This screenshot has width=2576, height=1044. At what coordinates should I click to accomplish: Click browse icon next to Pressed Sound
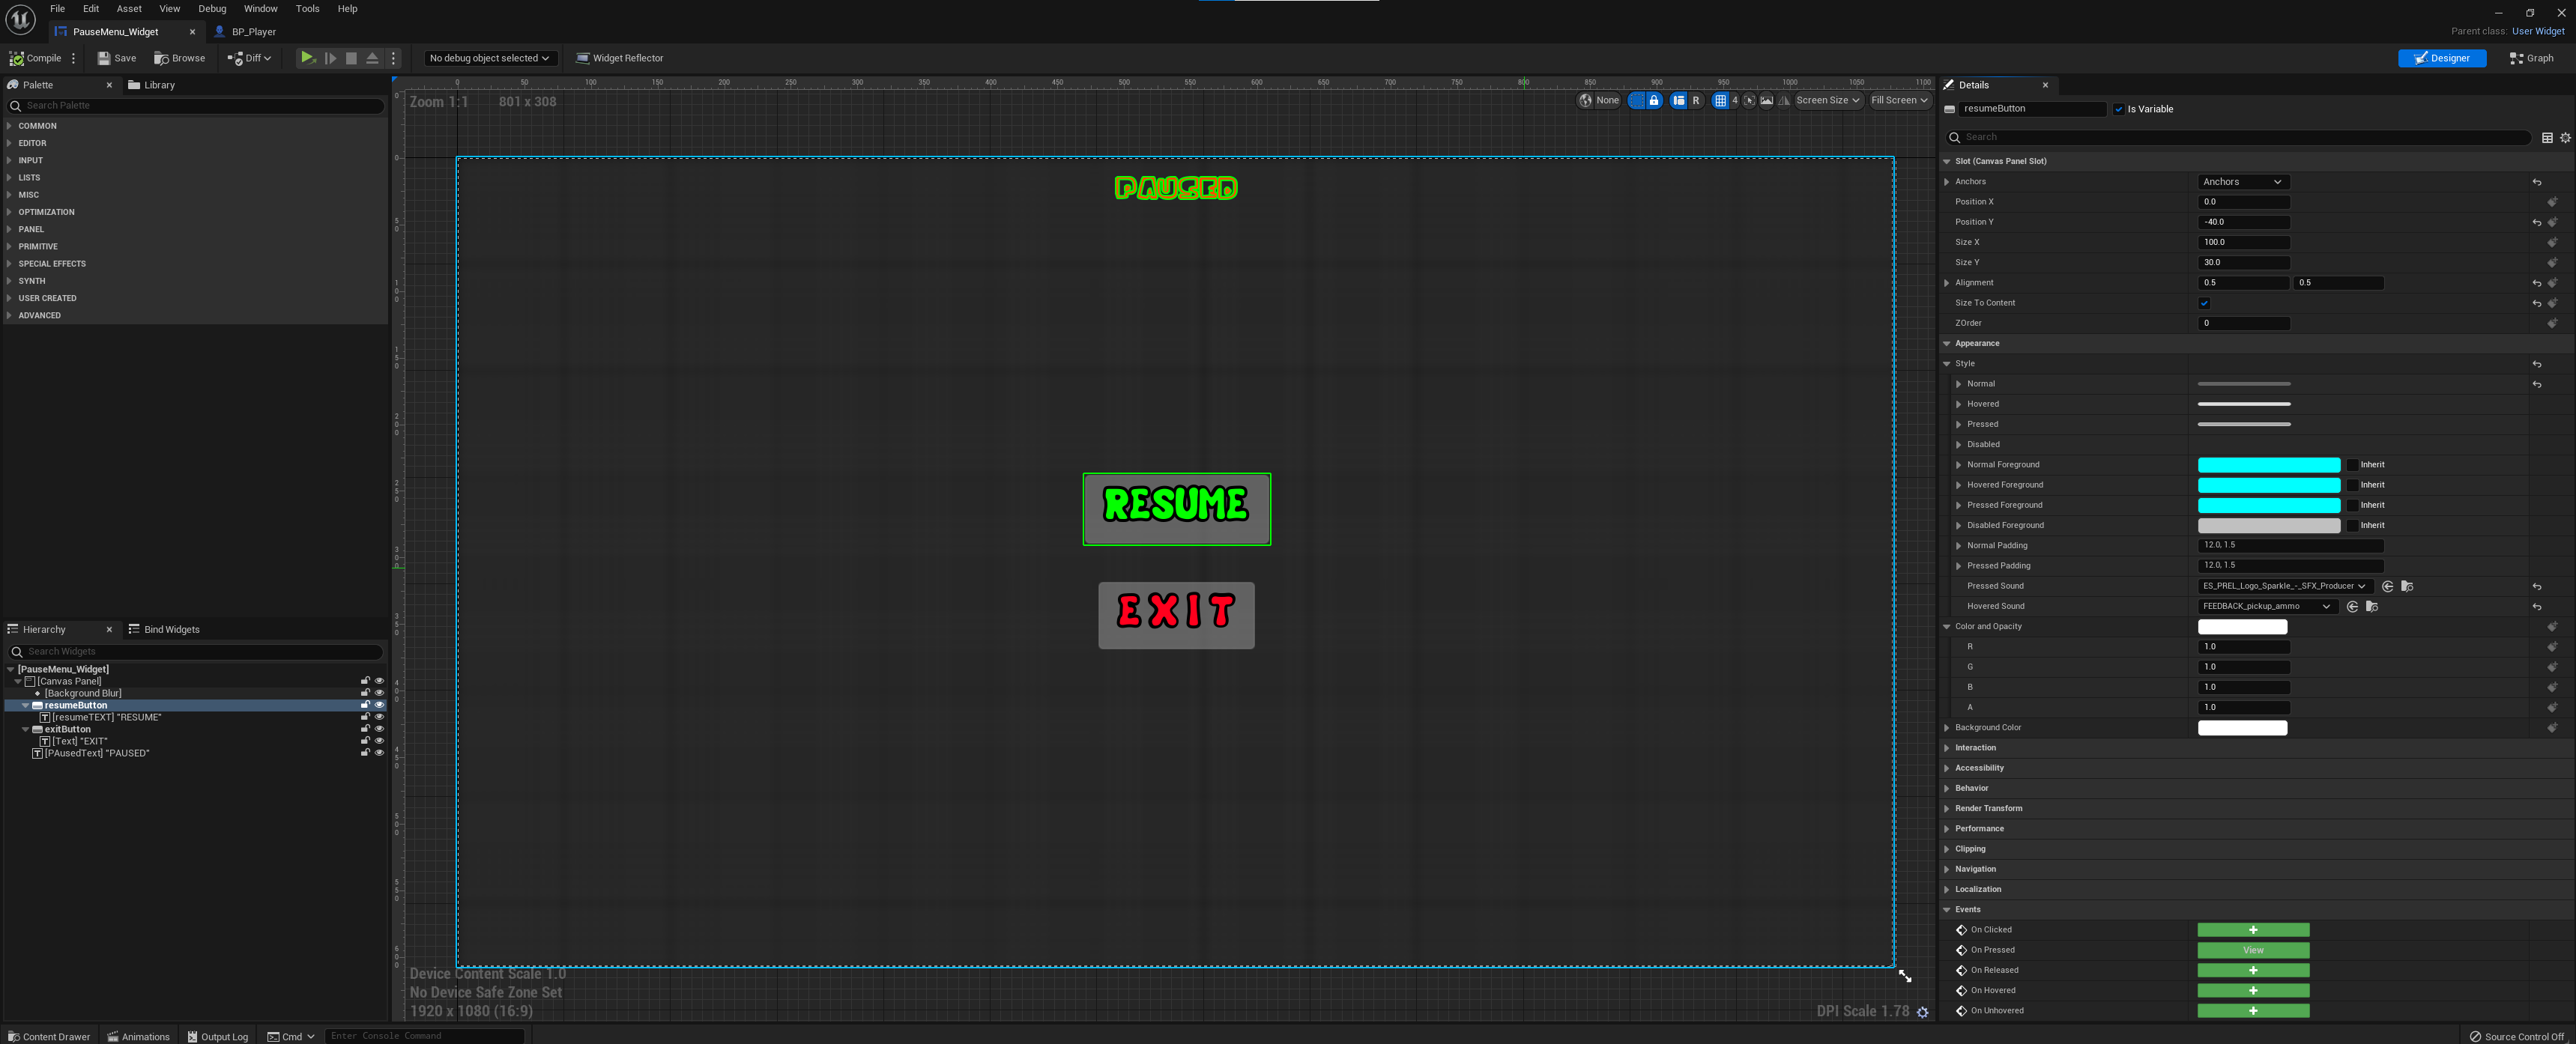pos(2407,586)
